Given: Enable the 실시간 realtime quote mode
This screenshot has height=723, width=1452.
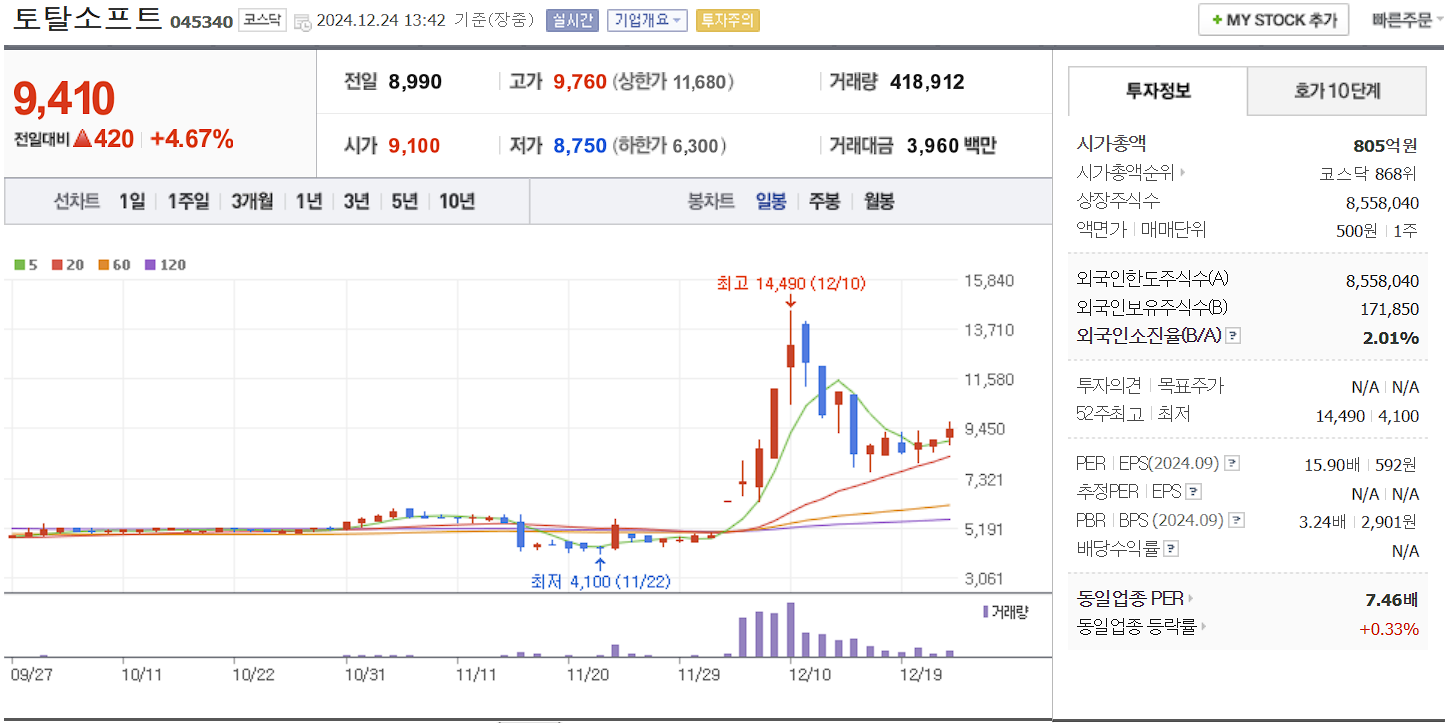Looking at the screenshot, I should 568,21.
